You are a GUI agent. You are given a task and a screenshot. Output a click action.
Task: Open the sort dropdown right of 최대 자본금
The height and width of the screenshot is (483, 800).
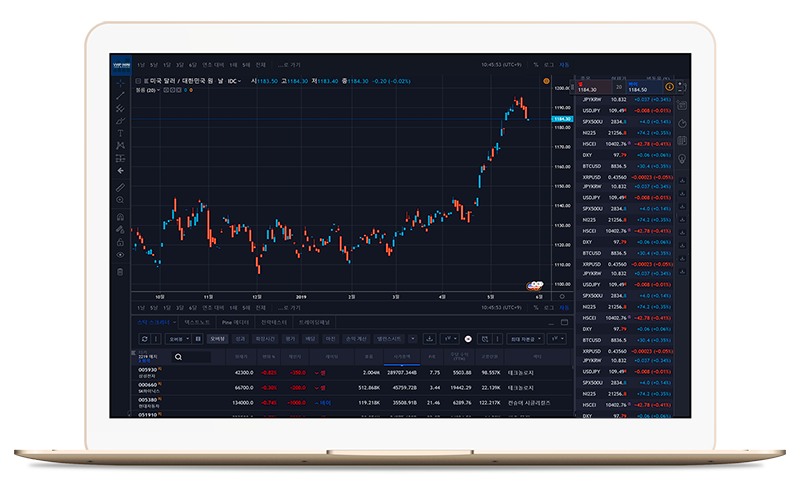[x=557, y=339]
